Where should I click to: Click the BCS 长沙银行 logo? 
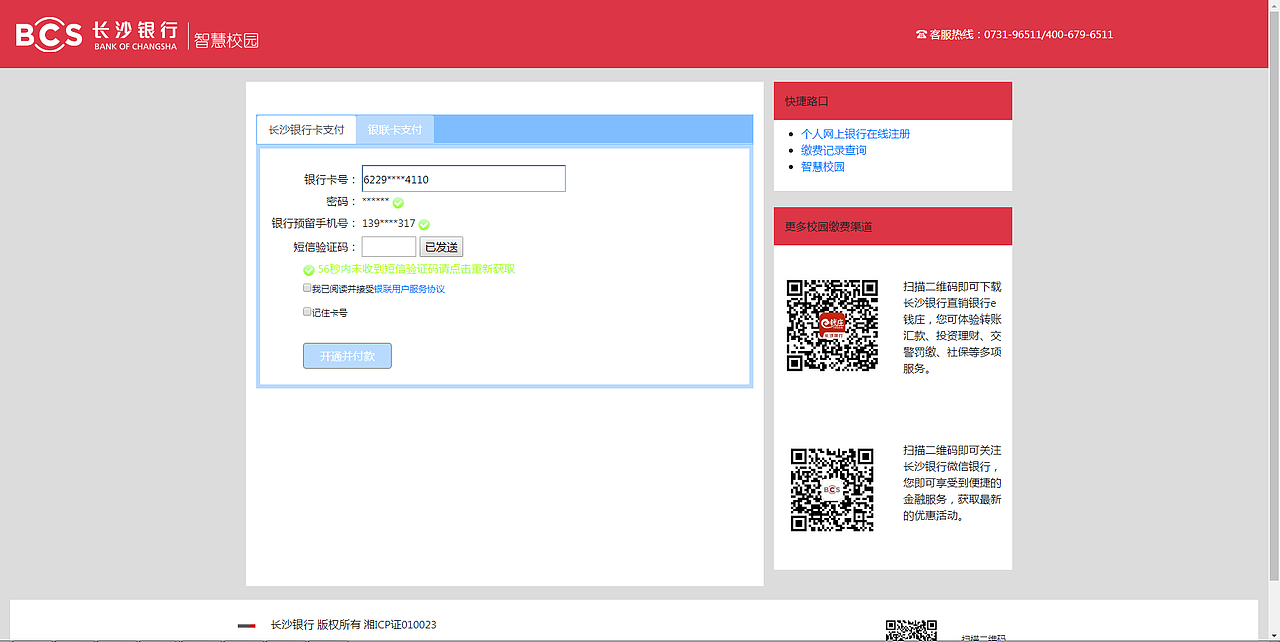[x=97, y=35]
